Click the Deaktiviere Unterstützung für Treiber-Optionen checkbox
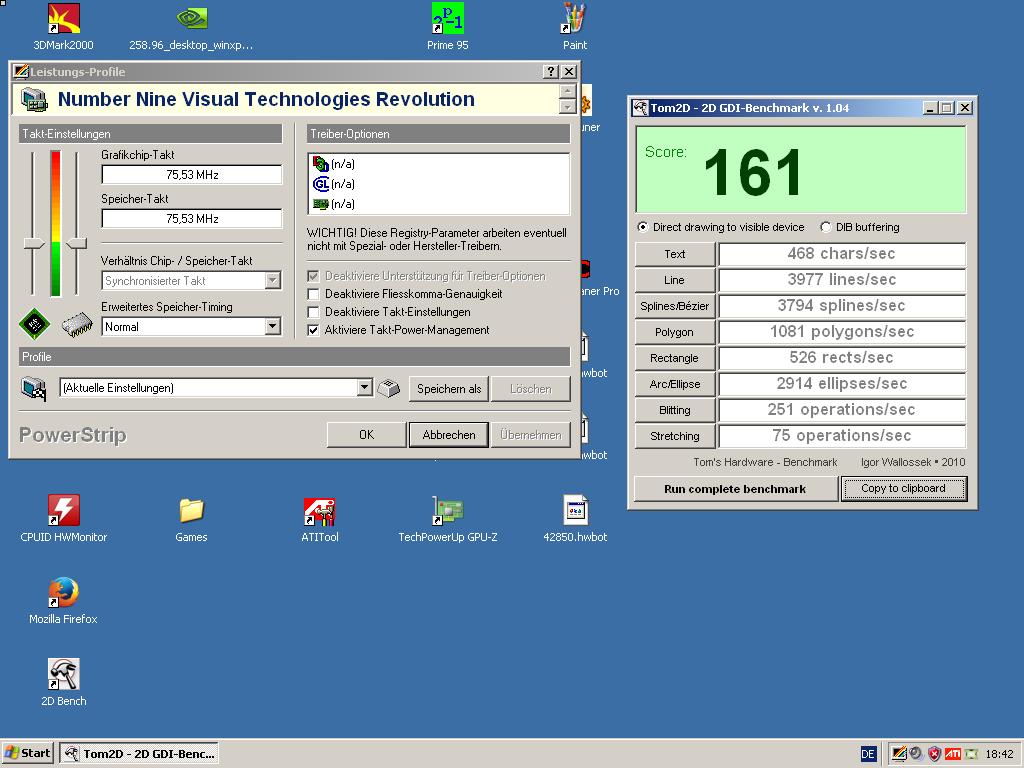This screenshot has height=768, width=1024. [x=313, y=276]
